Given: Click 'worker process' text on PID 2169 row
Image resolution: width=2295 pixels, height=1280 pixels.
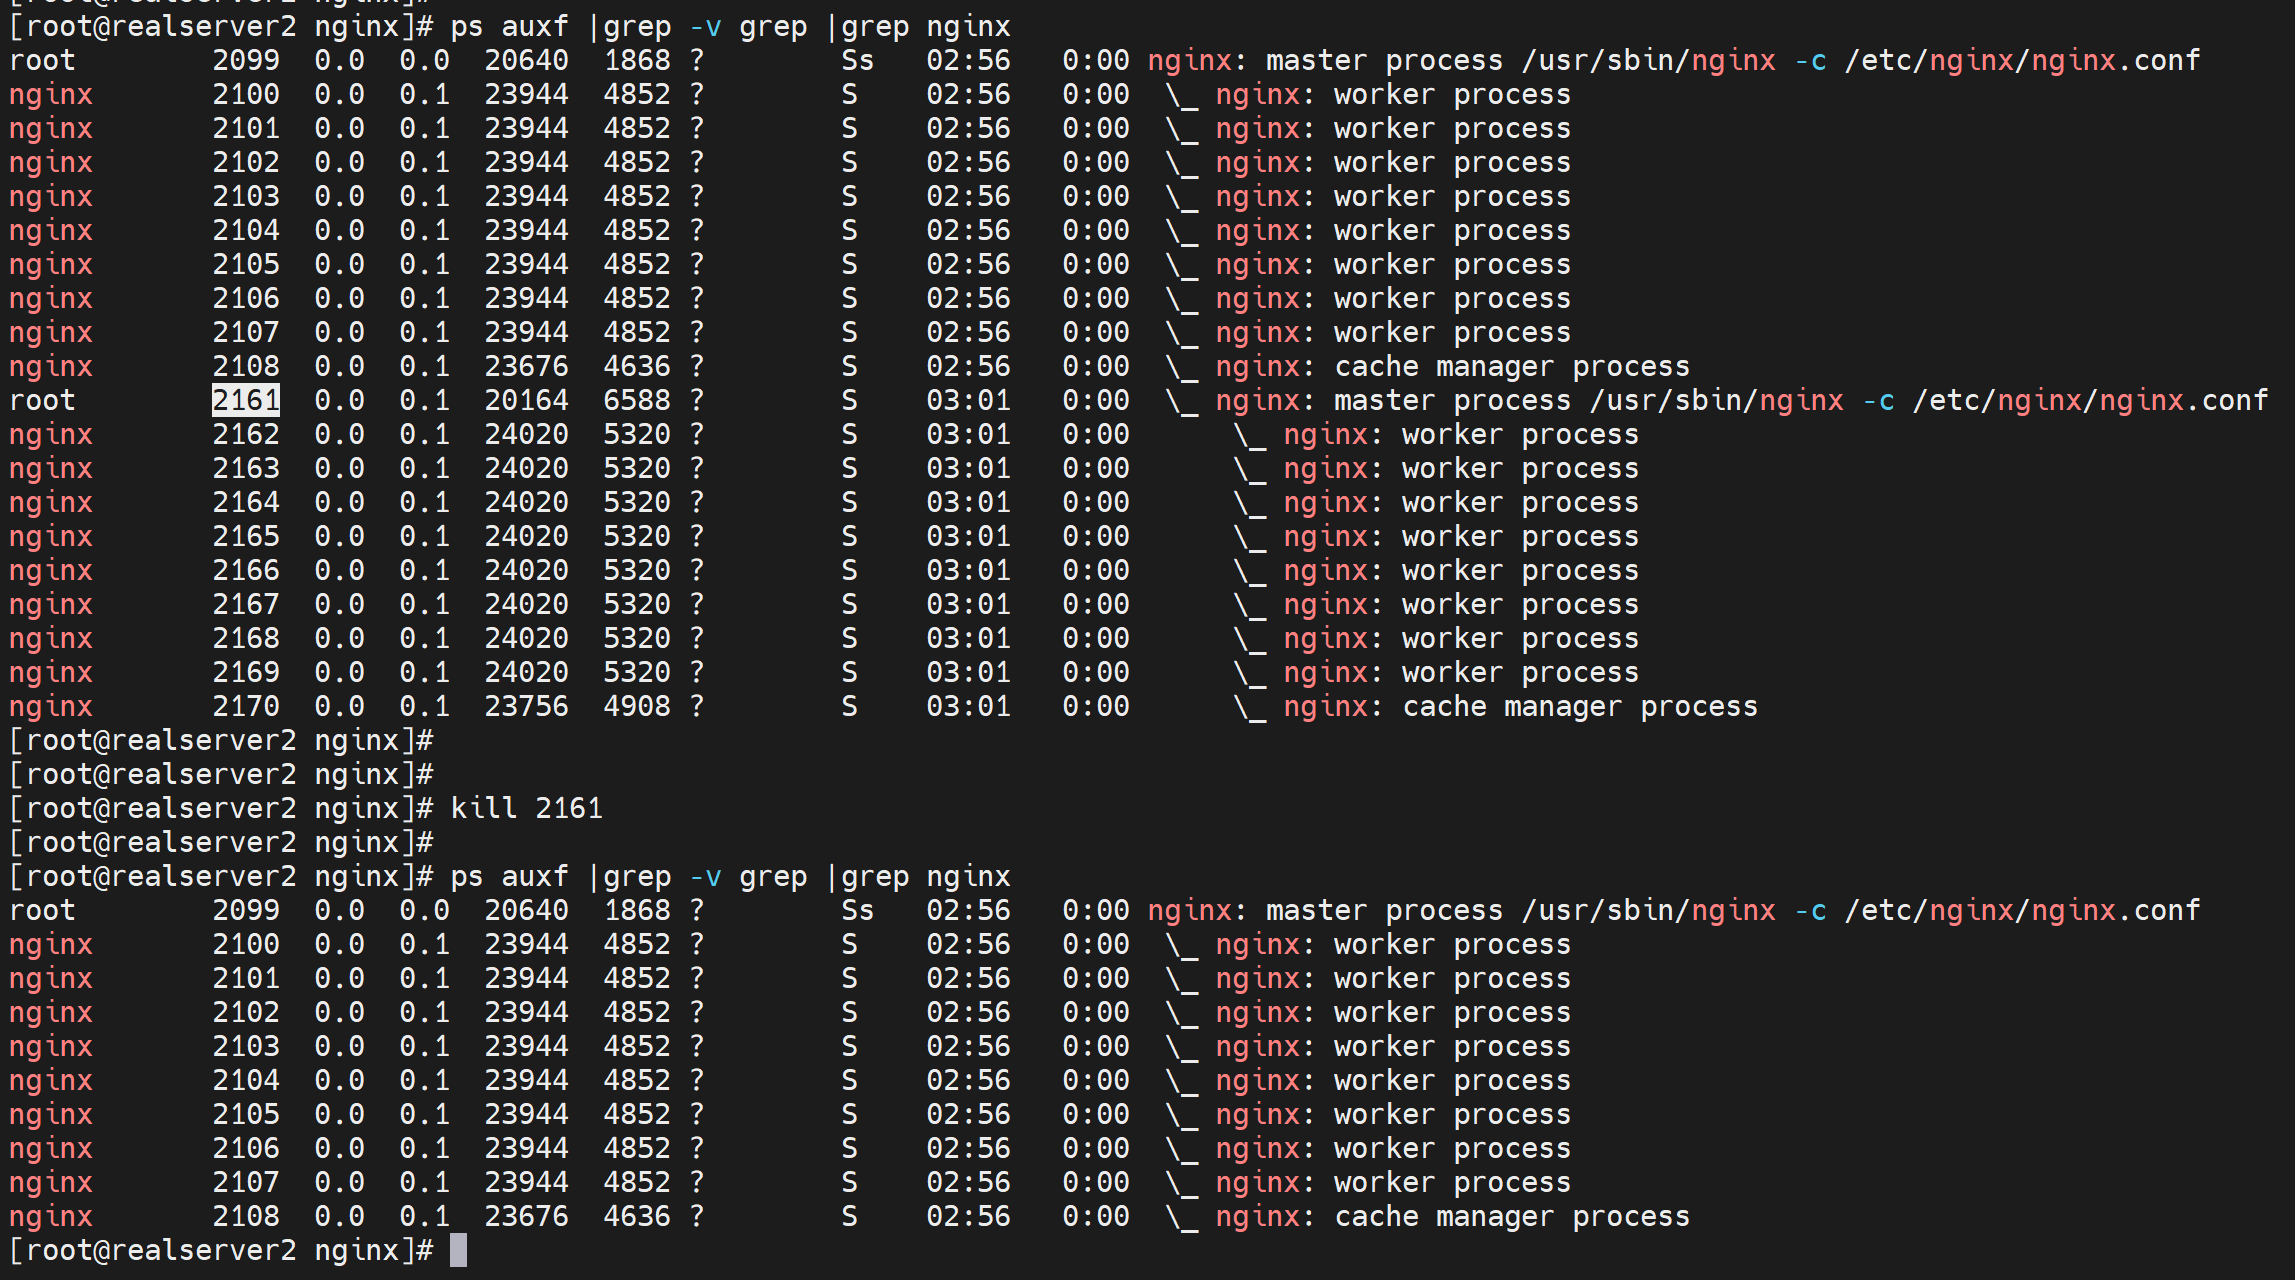Looking at the screenshot, I should [x=1520, y=672].
